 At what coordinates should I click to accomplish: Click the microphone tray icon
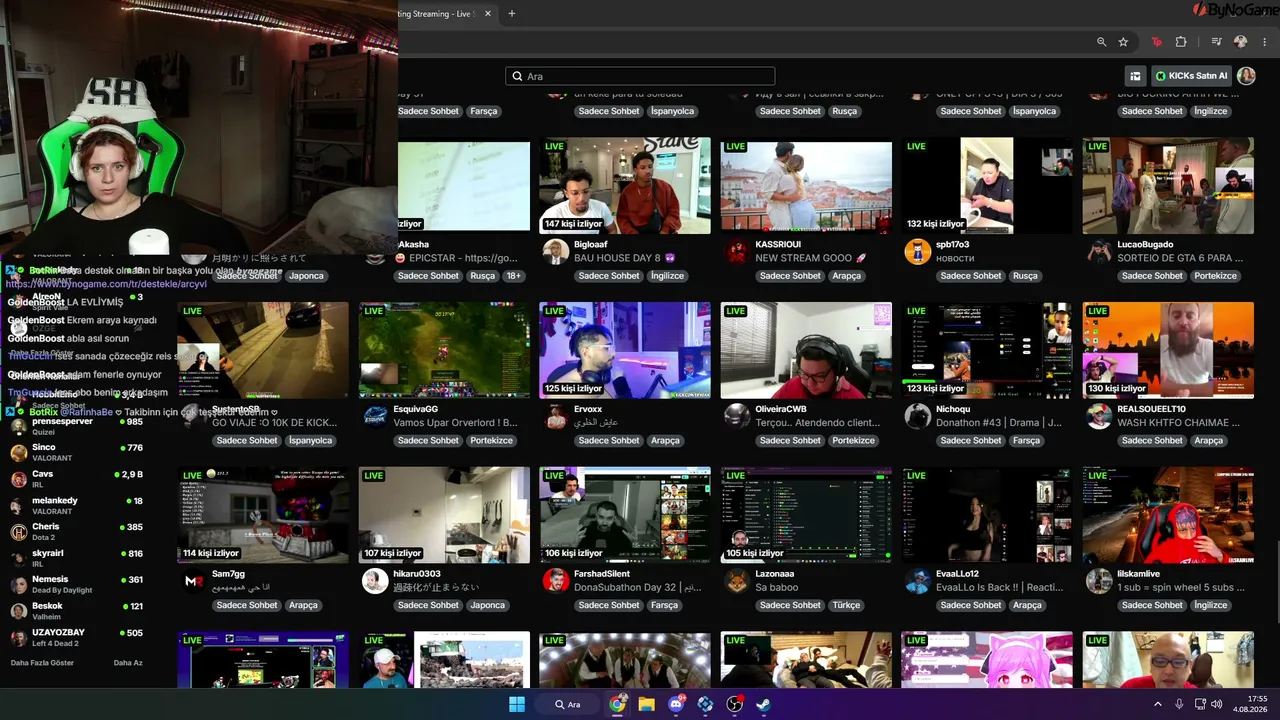(x=1179, y=704)
